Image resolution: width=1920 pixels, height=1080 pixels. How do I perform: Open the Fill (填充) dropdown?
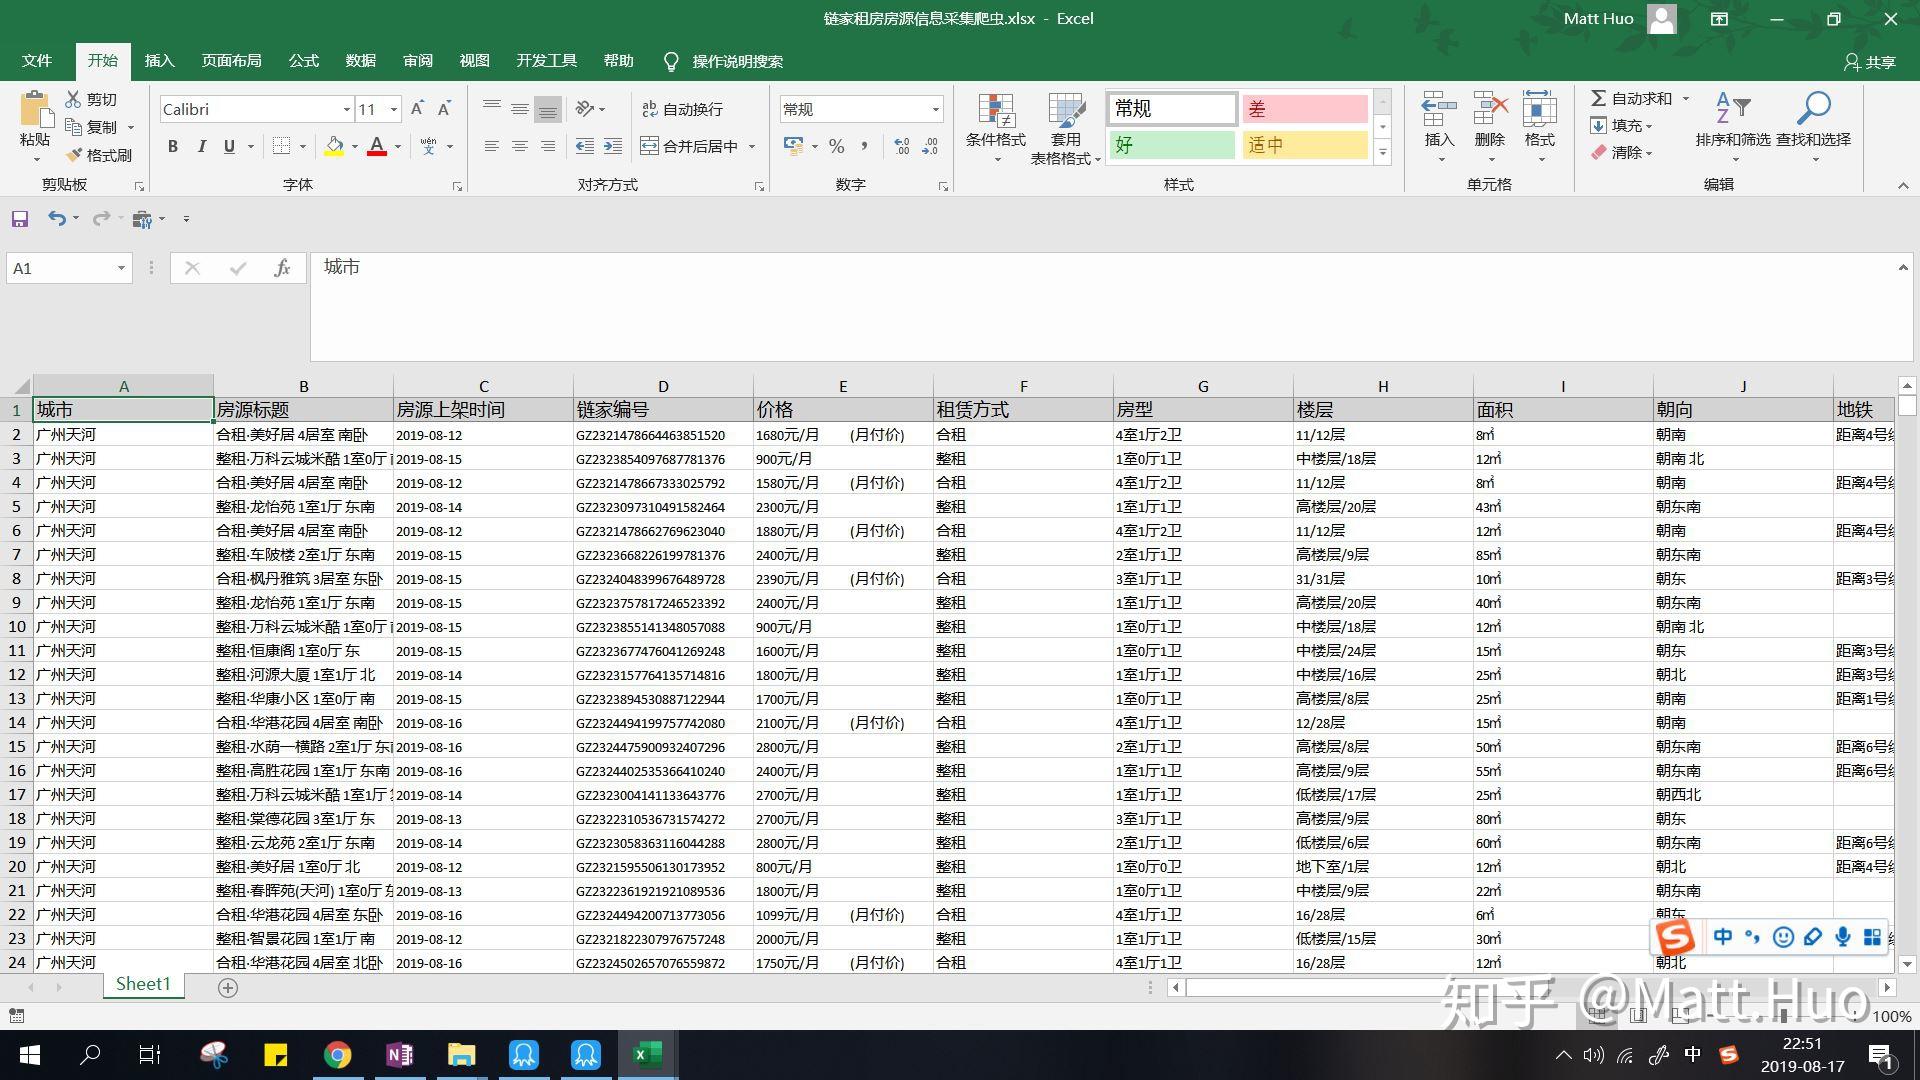(1622, 125)
